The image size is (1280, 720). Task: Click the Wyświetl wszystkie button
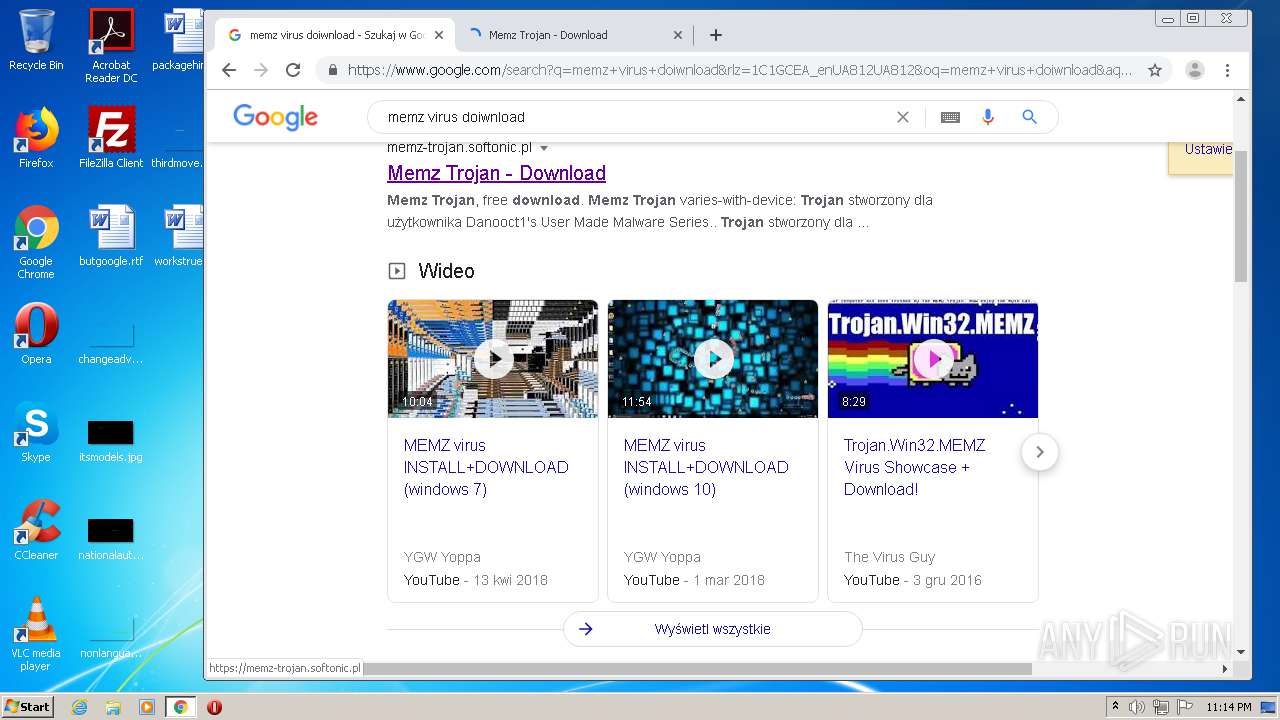[712, 629]
